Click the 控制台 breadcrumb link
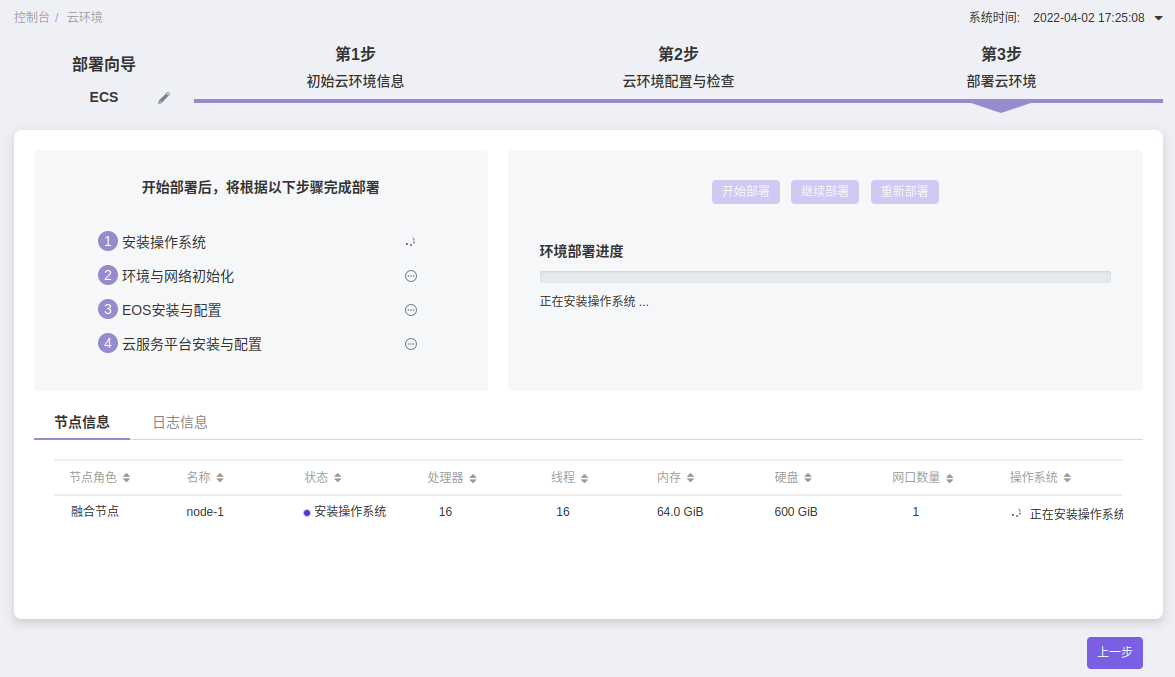The height and width of the screenshot is (677, 1175). [x=31, y=18]
